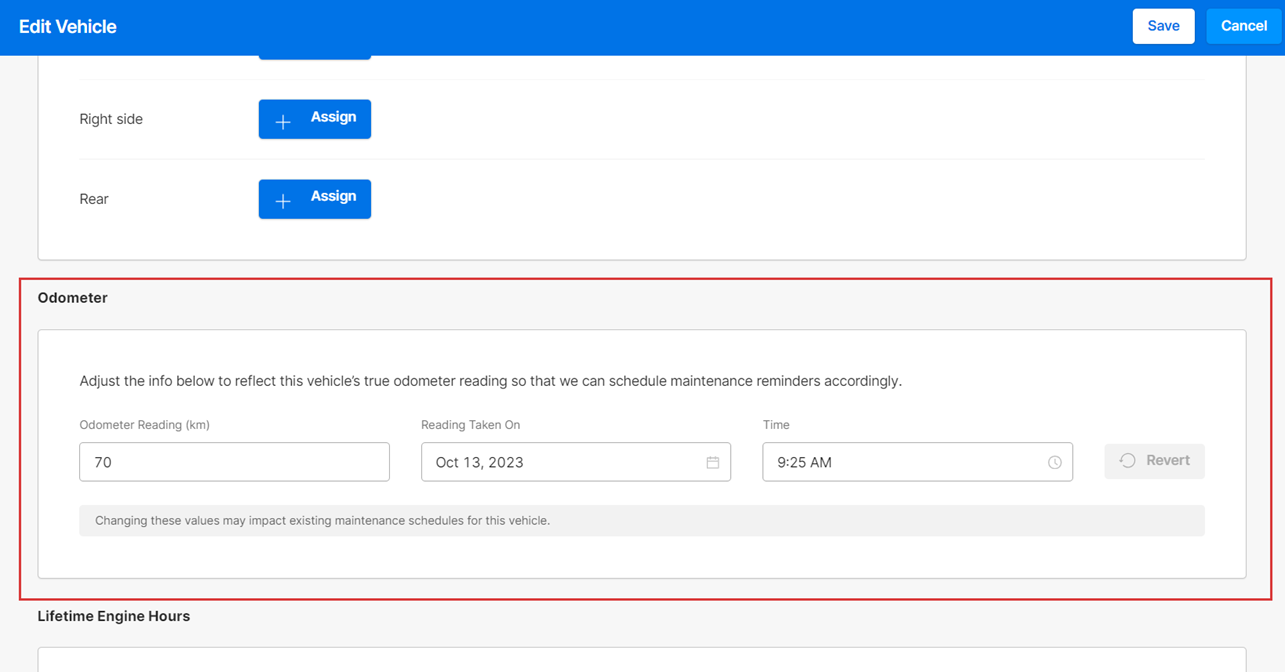Cancel editing the vehicle

1243,26
